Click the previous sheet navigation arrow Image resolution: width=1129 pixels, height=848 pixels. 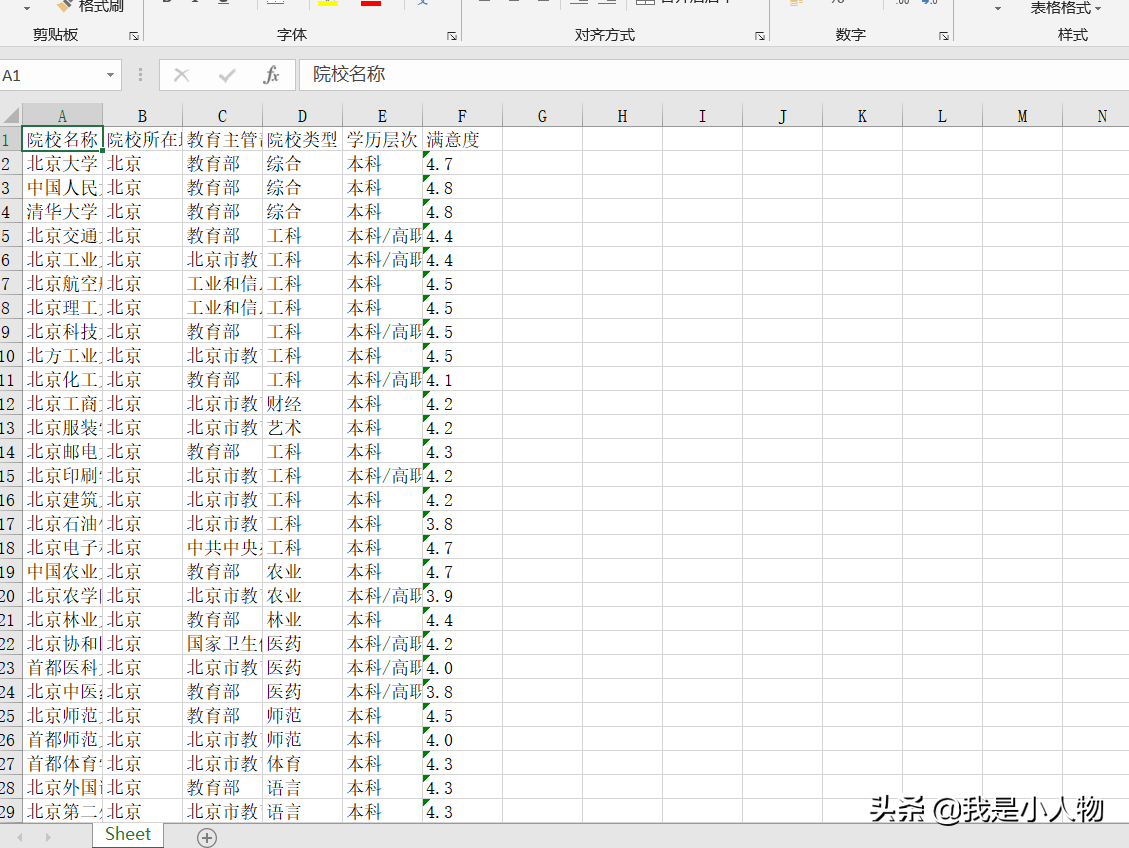click(20, 837)
